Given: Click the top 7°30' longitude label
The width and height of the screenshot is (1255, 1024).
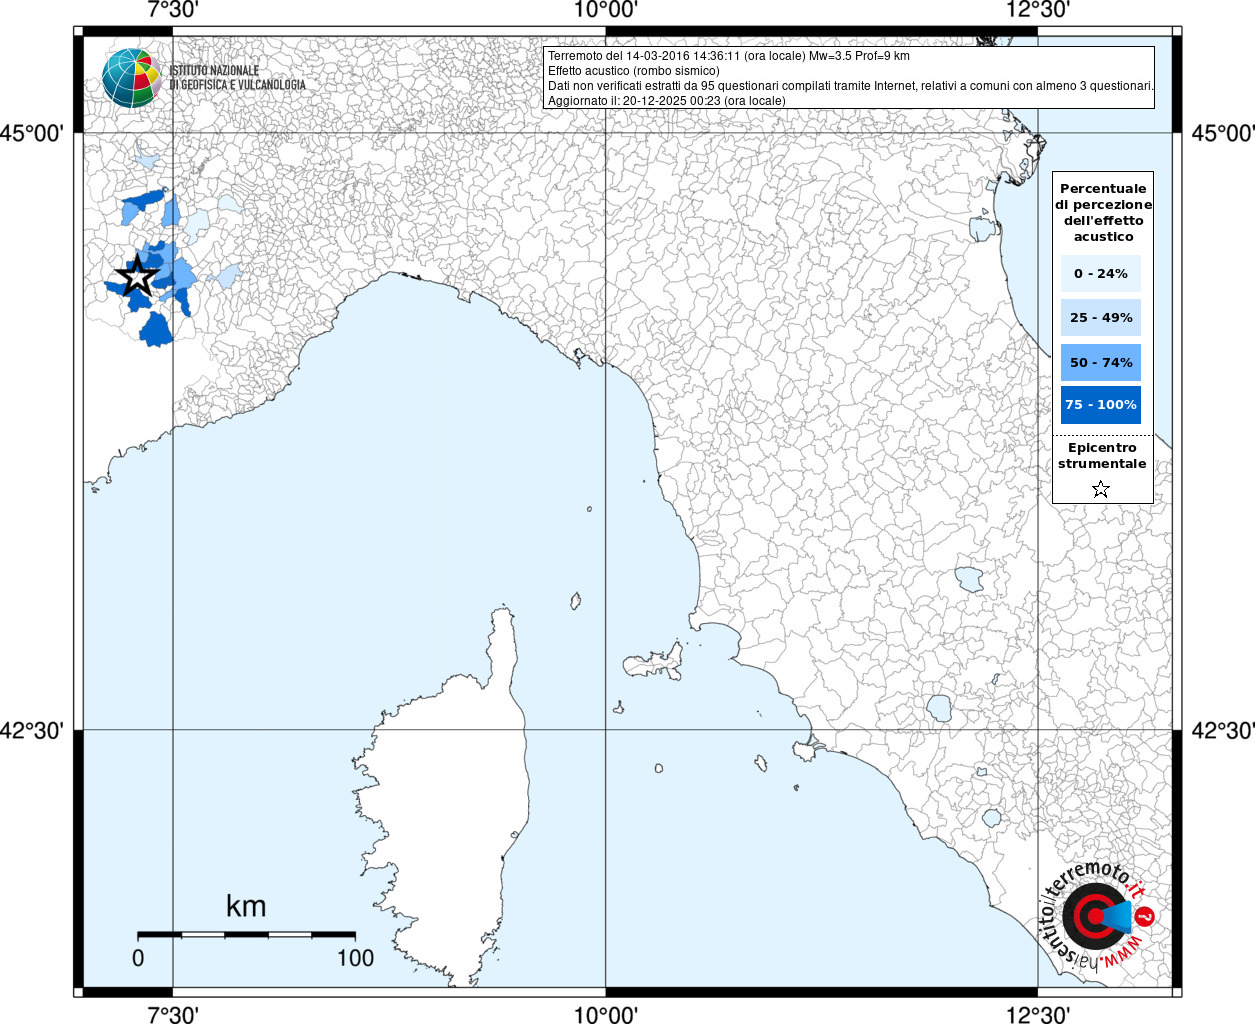Looking at the screenshot, I should click(173, 10).
